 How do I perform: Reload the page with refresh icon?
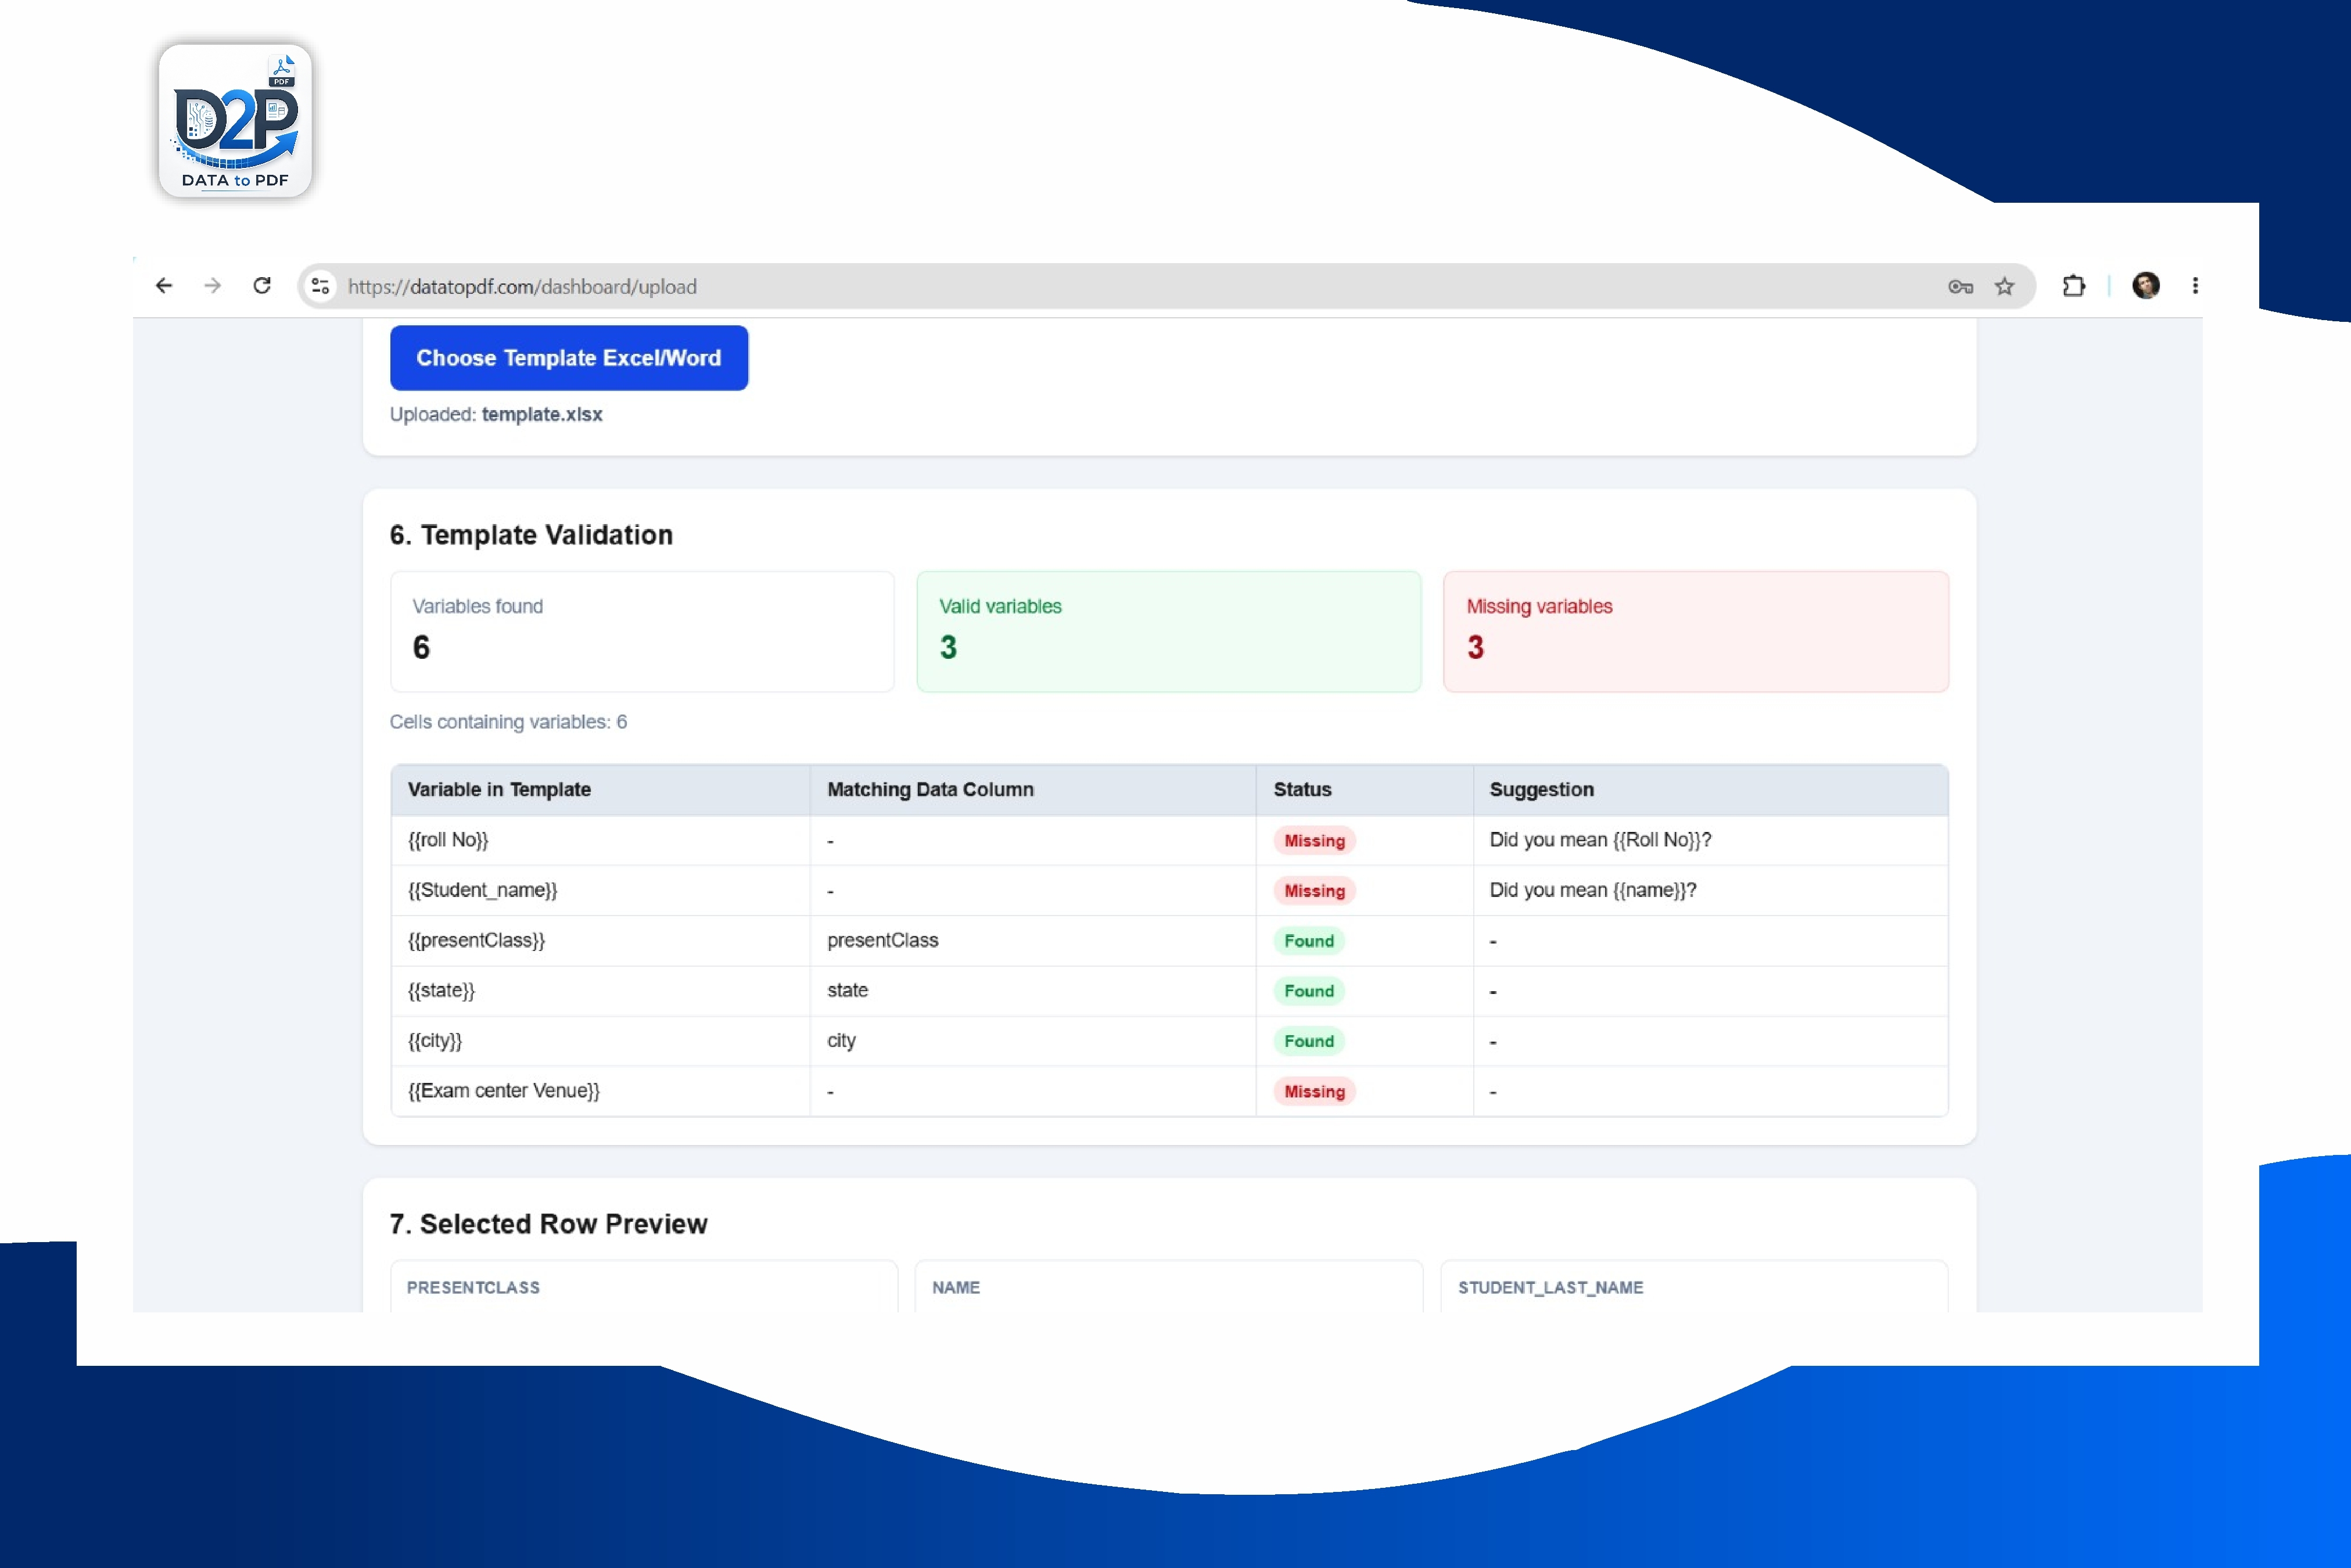pyautogui.click(x=262, y=286)
